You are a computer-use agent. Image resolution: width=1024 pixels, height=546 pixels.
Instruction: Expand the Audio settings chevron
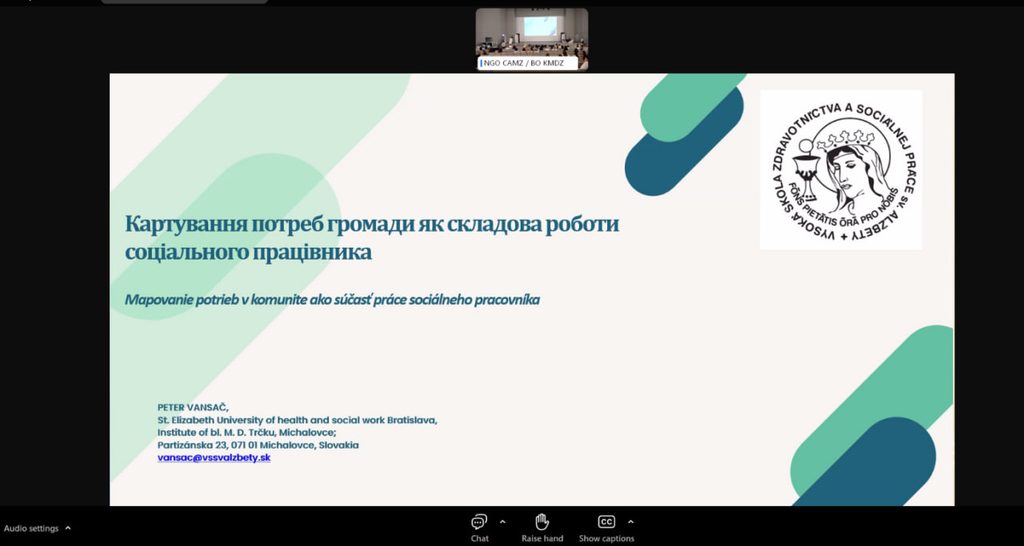pos(68,528)
